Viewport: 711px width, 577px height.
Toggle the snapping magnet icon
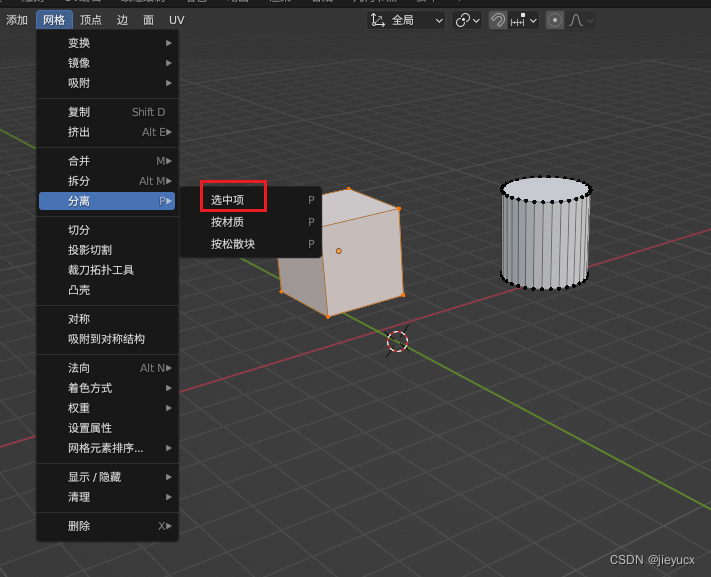(x=498, y=20)
